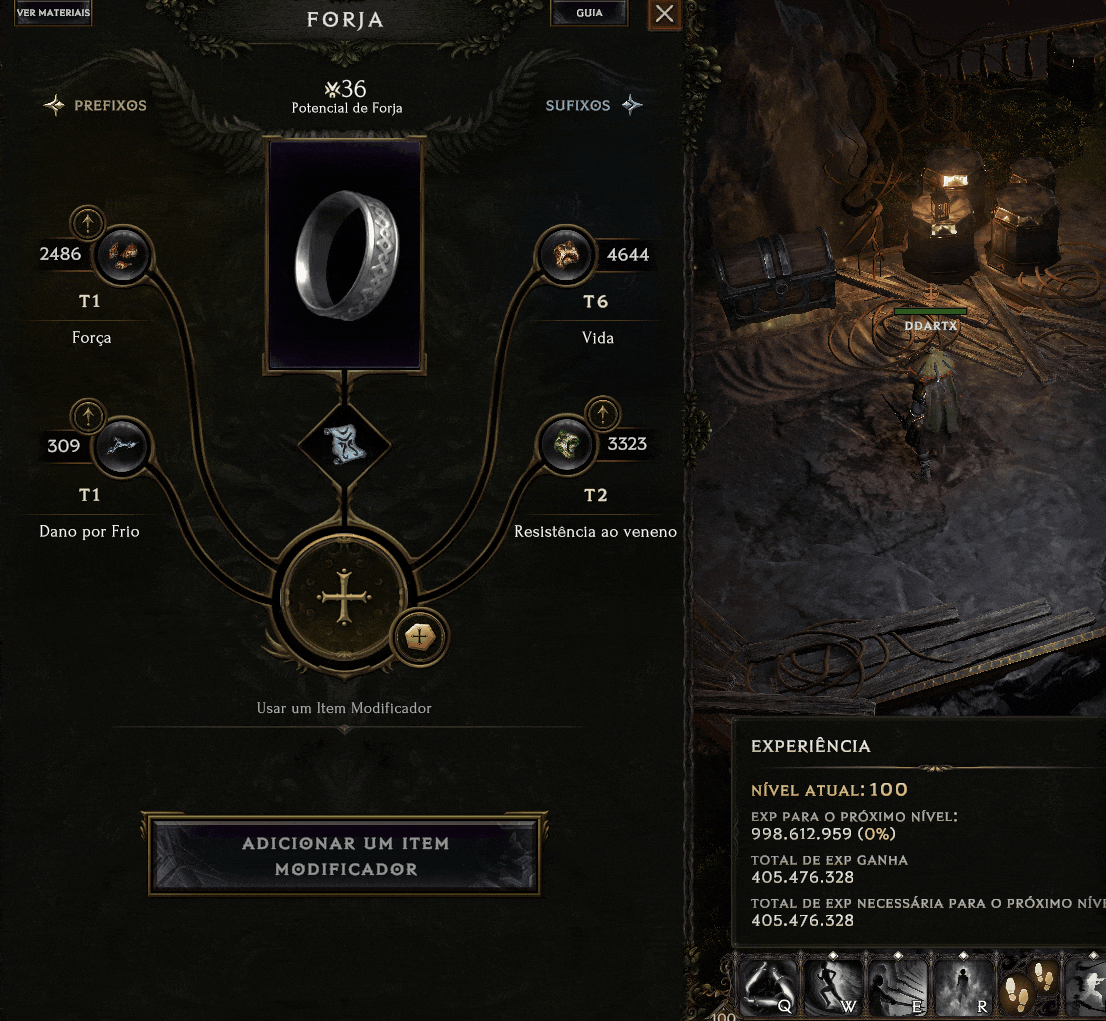Activate the Q skill slot
This screenshot has height=1021, width=1106.
768,987
